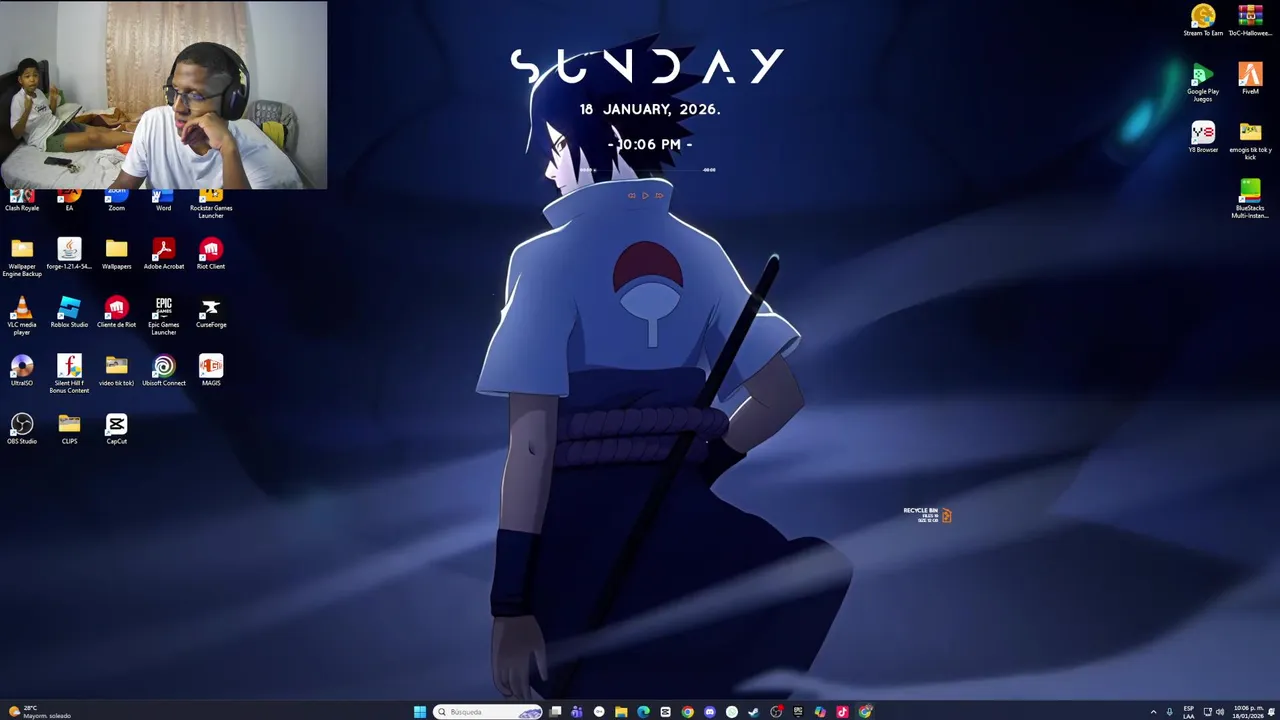The height and width of the screenshot is (720, 1280).
Task: Launch OBS Studio from the desktop
Action: (x=22, y=428)
